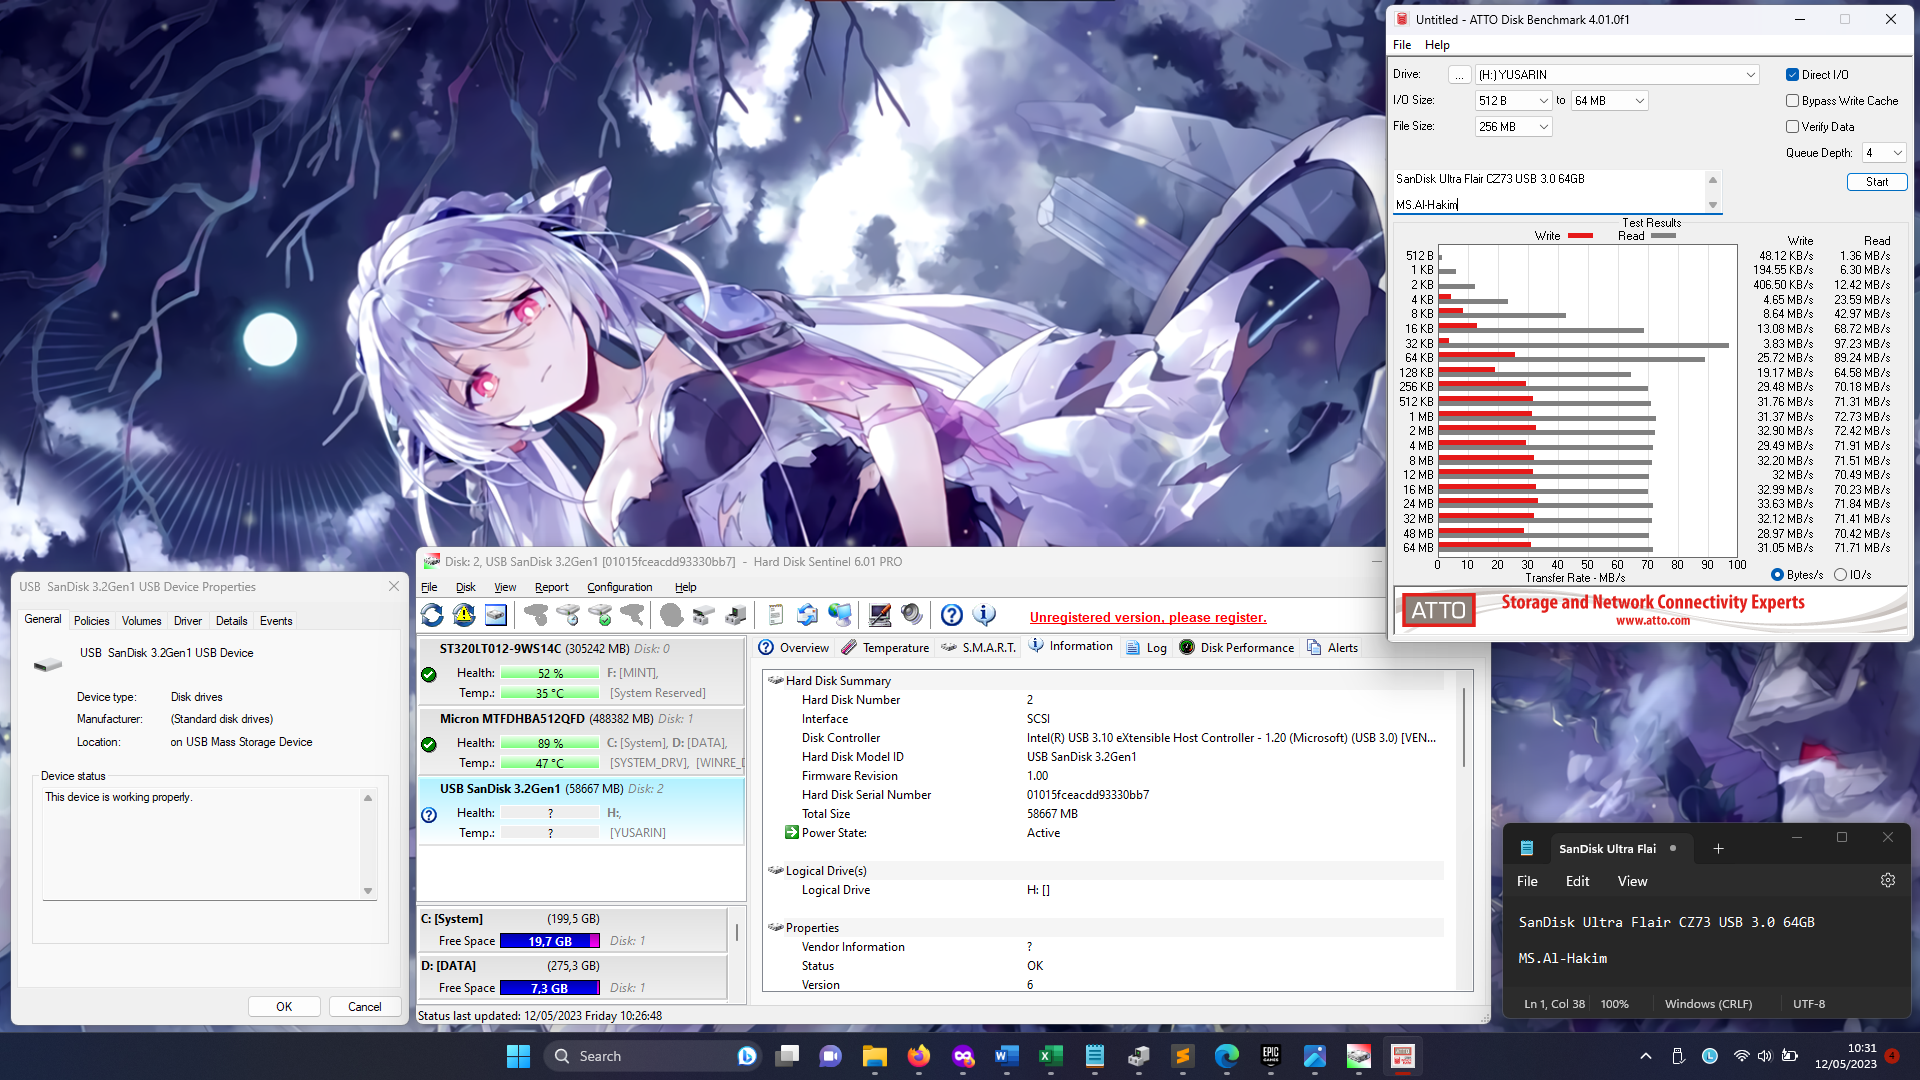Click OK in USB Device Properties
This screenshot has width=1920, height=1080.
point(284,1007)
